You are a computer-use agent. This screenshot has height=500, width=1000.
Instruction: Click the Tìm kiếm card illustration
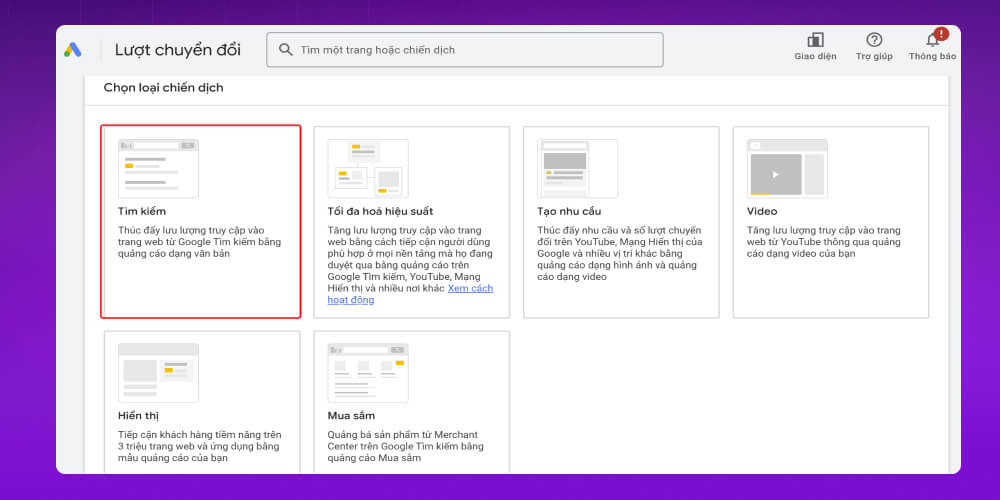[x=158, y=168]
